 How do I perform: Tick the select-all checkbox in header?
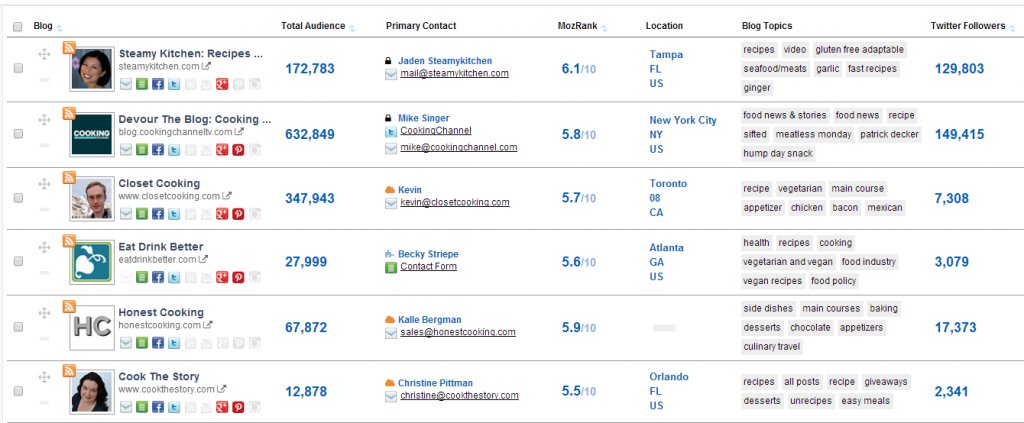18,27
